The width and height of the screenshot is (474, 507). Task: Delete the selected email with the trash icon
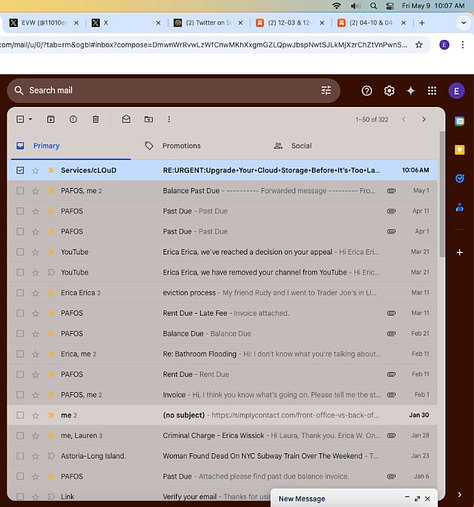click(x=96, y=119)
